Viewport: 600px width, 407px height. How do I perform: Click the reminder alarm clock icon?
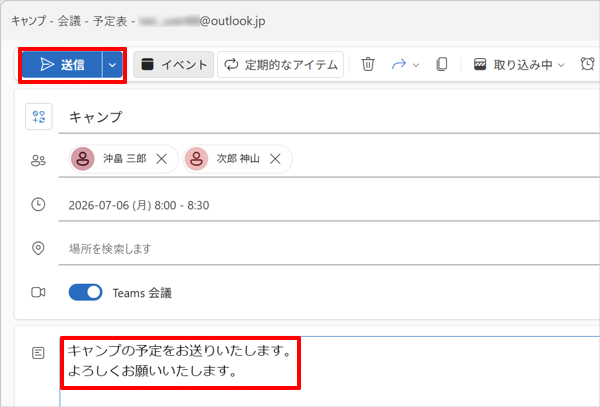(587, 64)
